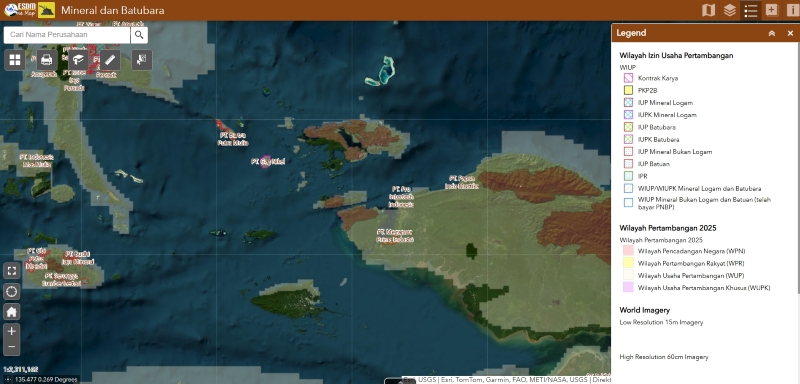The height and width of the screenshot is (384, 800).
Task: Open the Add Data plus icon
Action: [x=771, y=10]
